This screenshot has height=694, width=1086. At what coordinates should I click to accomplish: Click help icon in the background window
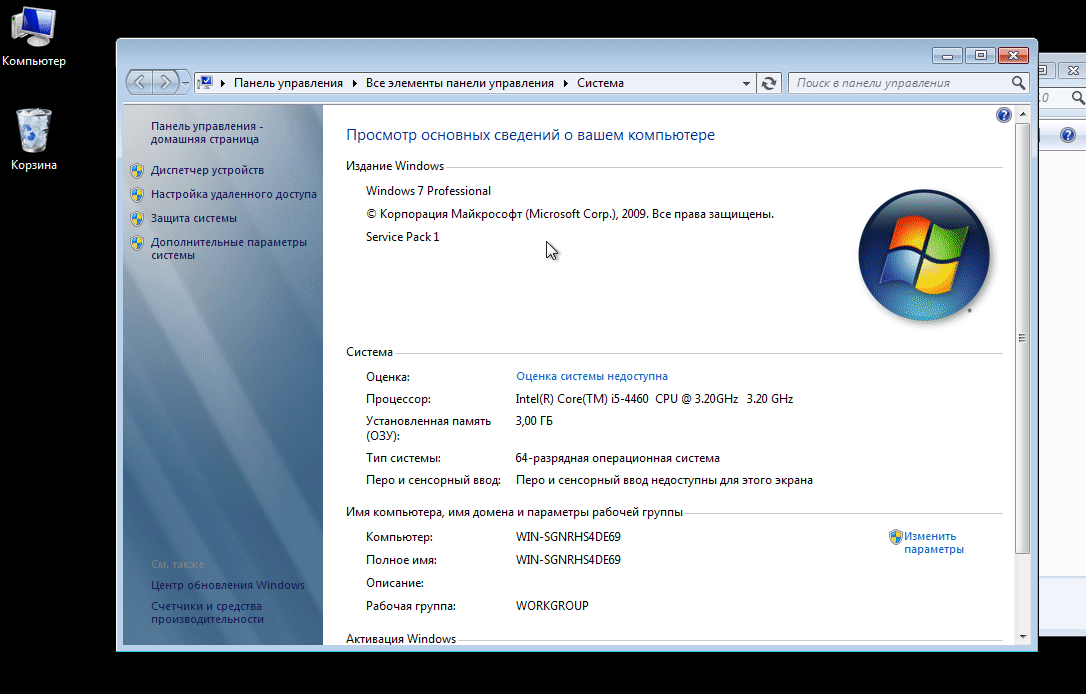(x=1068, y=135)
